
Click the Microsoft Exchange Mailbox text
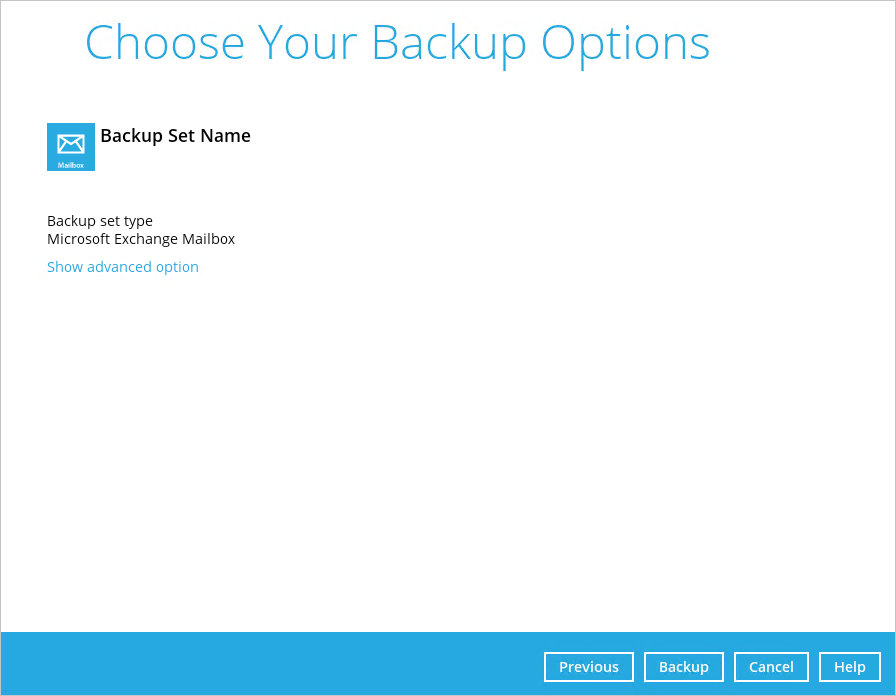click(x=141, y=239)
